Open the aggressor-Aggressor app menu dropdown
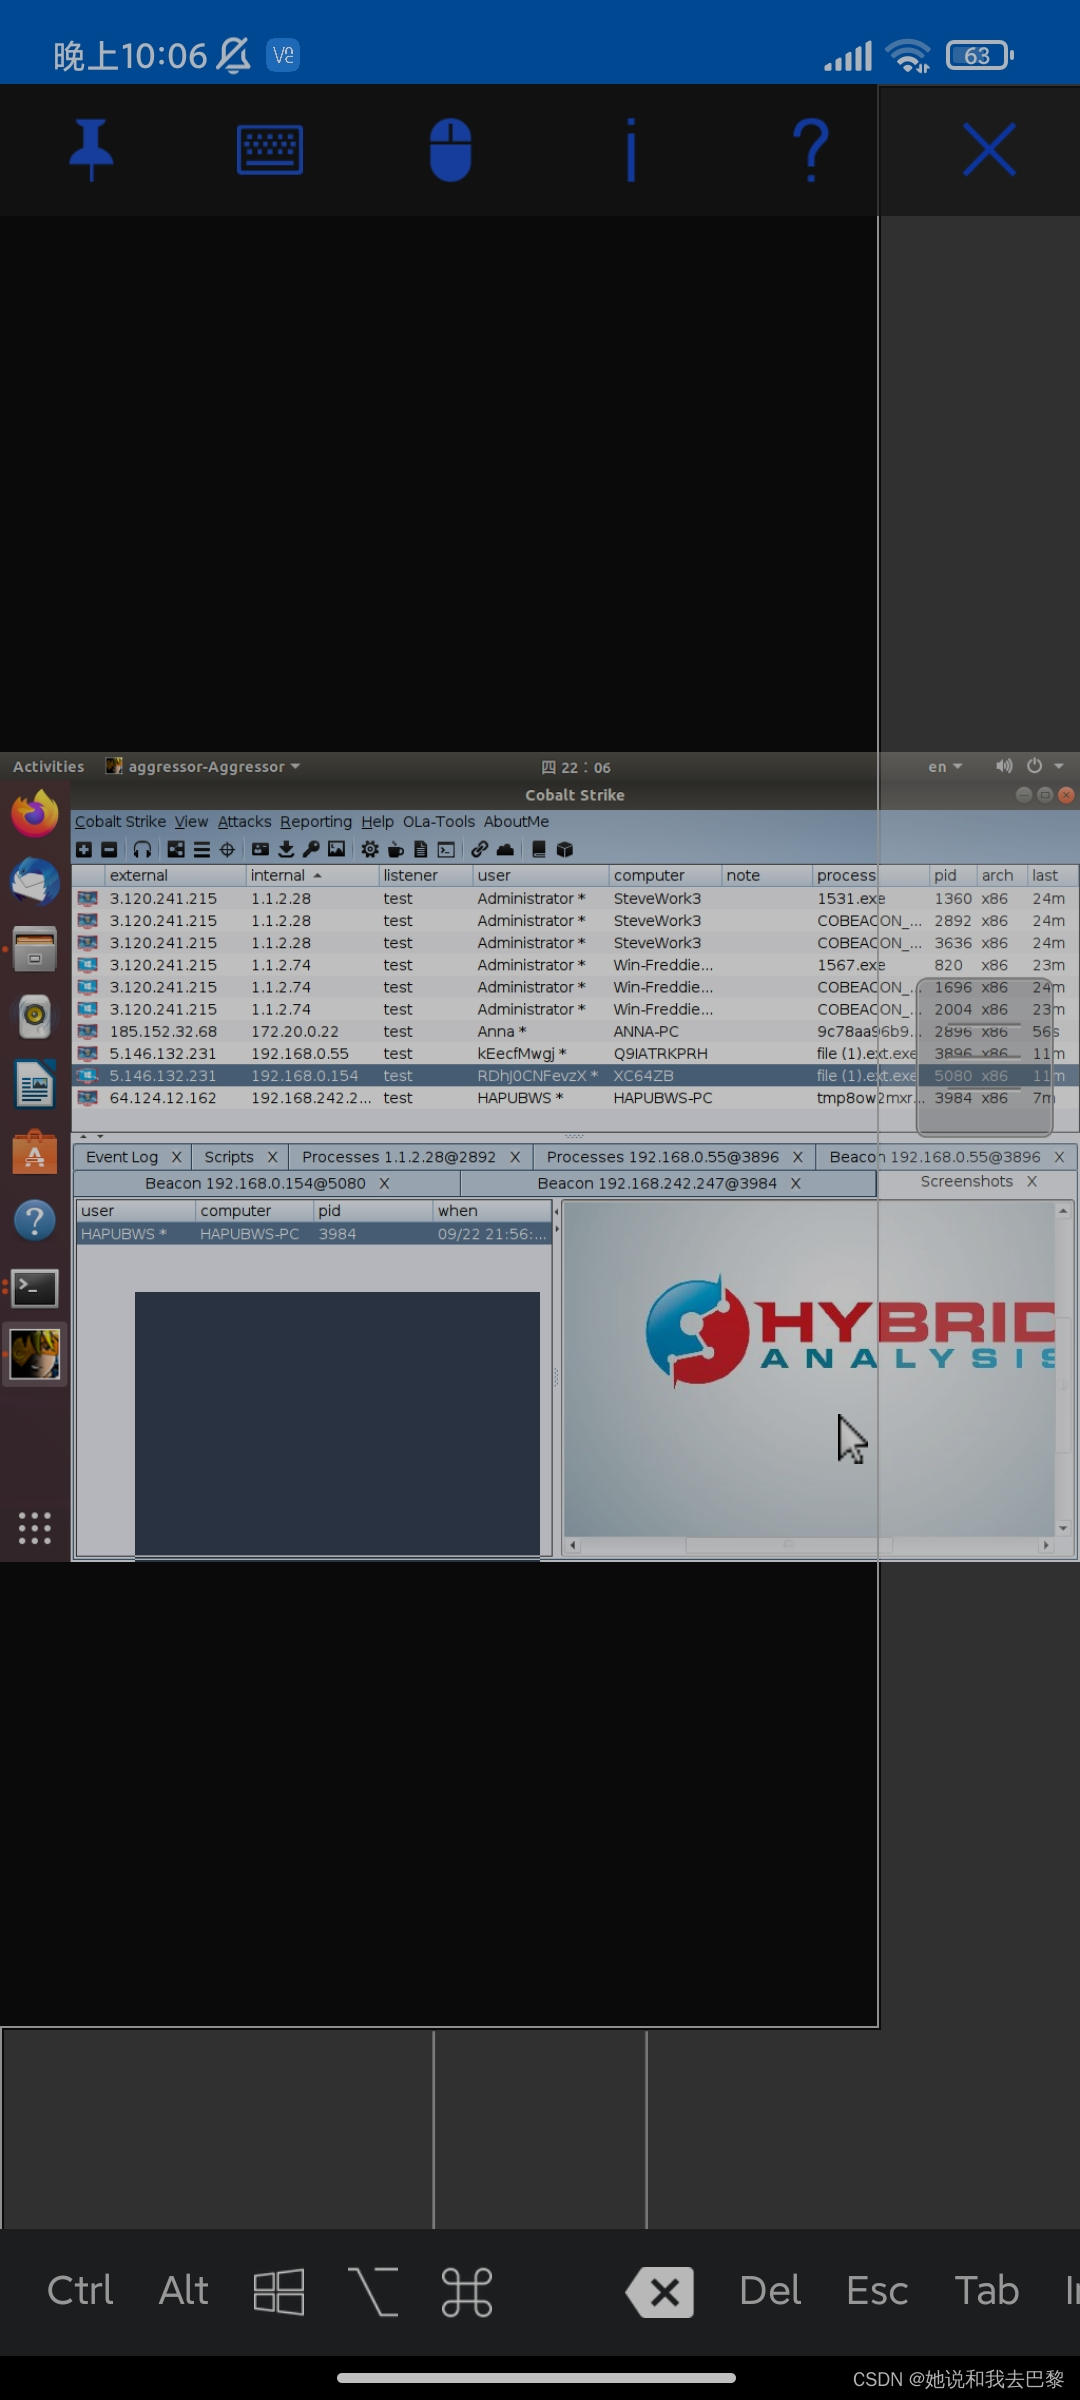This screenshot has height=2400, width=1080. click(x=203, y=766)
